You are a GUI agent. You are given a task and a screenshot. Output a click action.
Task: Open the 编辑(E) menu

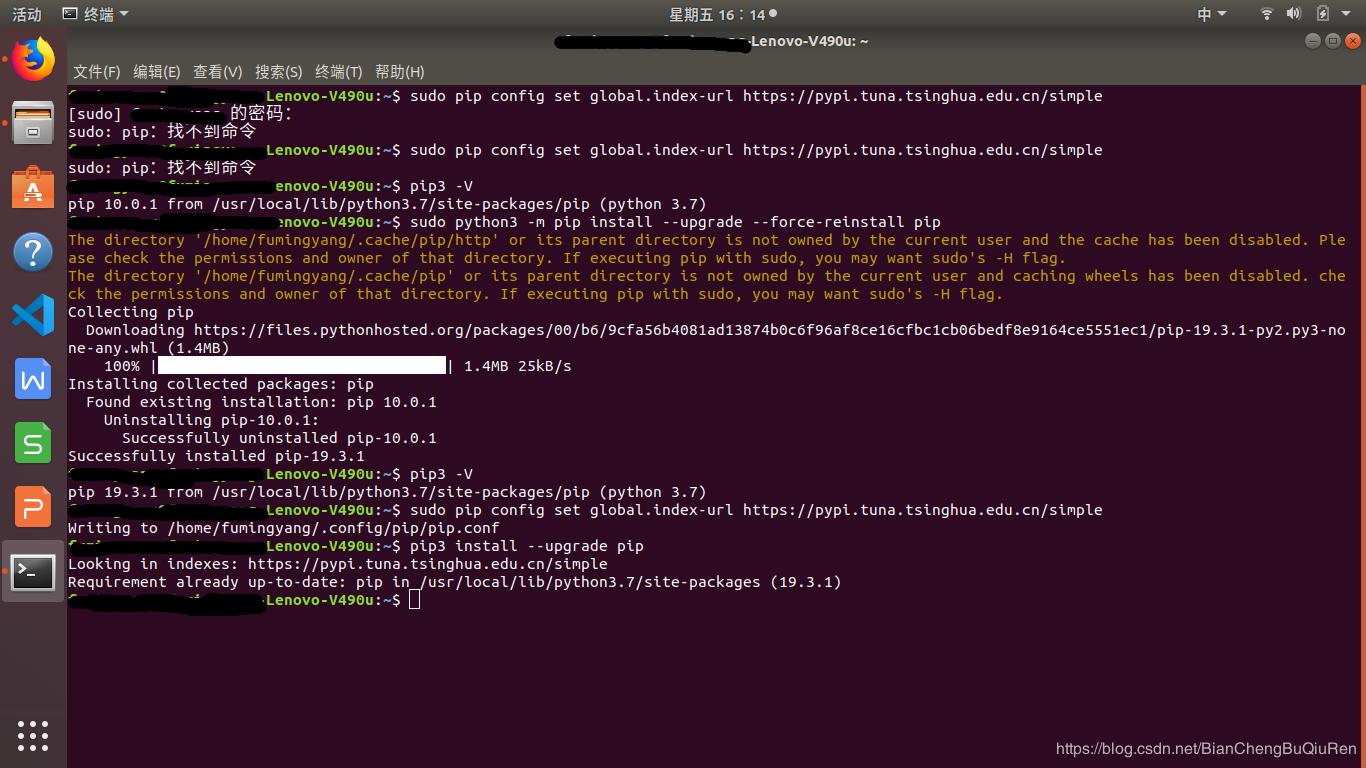coord(156,72)
